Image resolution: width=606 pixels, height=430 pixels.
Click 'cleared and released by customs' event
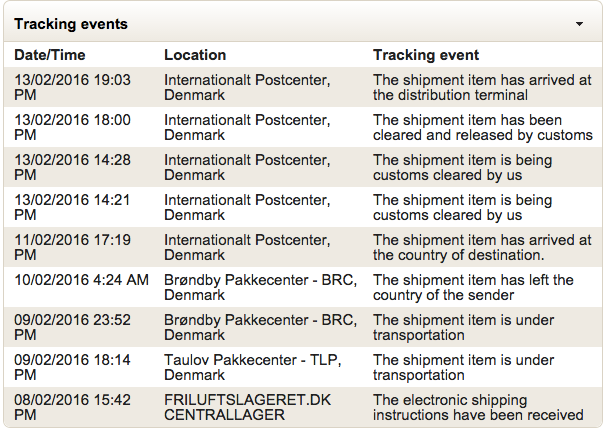[x=482, y=127]
